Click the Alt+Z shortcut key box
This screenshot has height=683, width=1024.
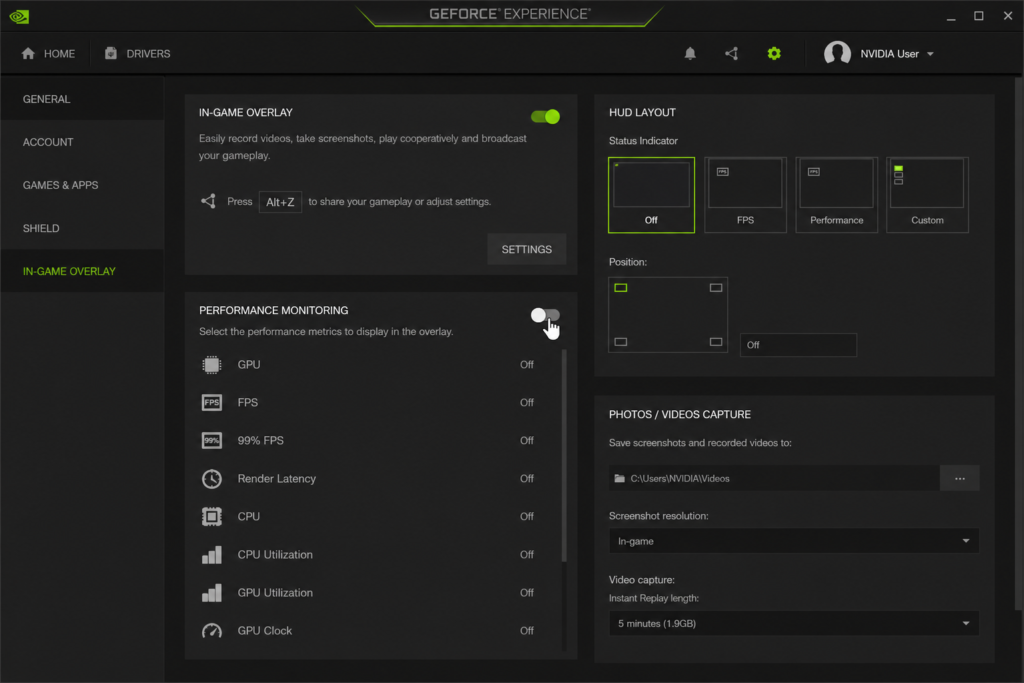(280, 202)
